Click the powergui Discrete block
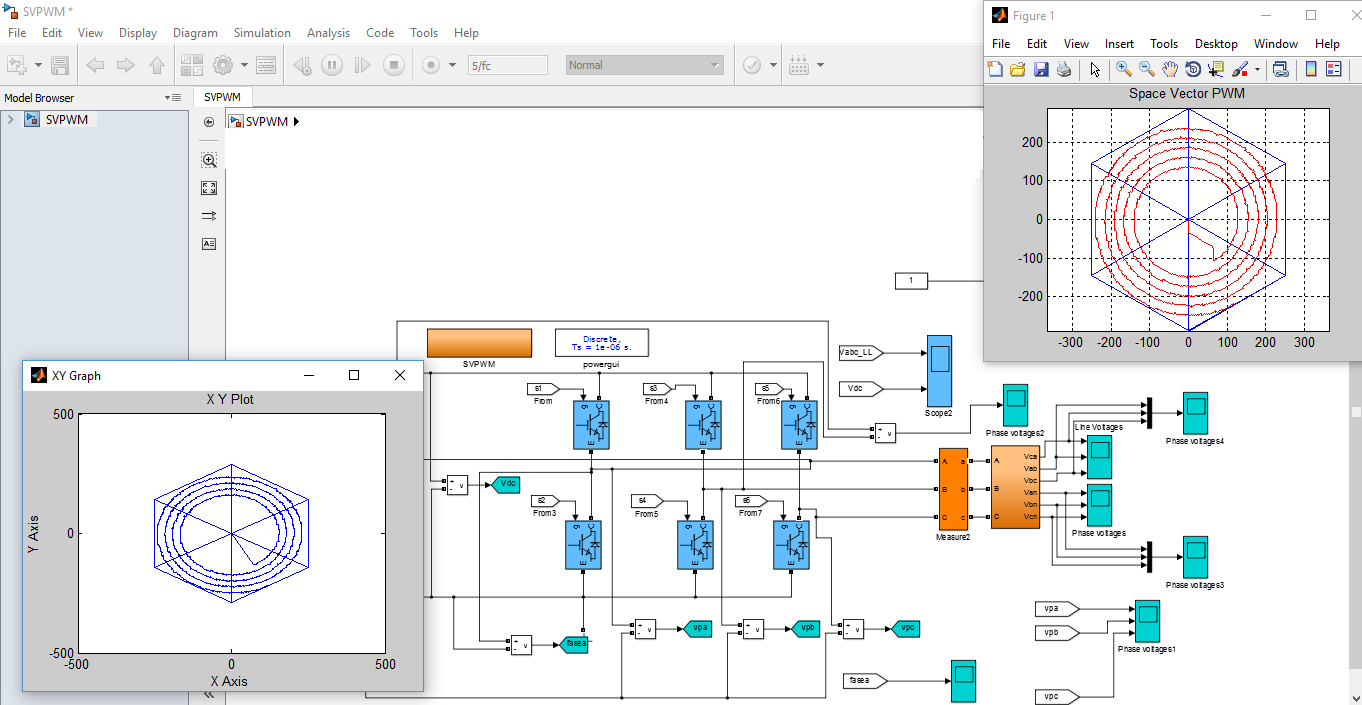 pyautogui.click(x=602, y=342)
